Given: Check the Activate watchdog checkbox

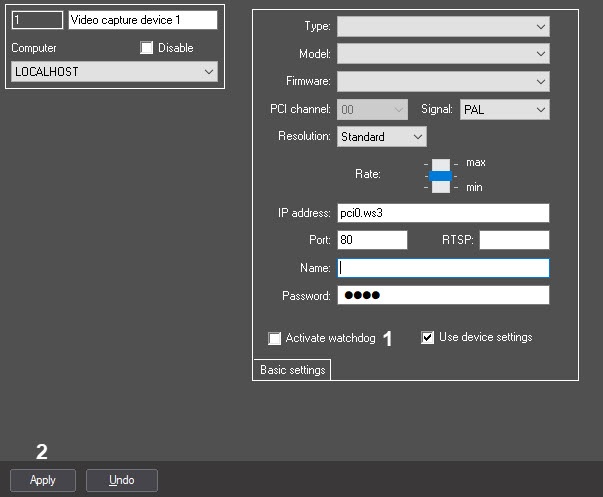Looking at the screenshot, I should click(x=275, y=339).
